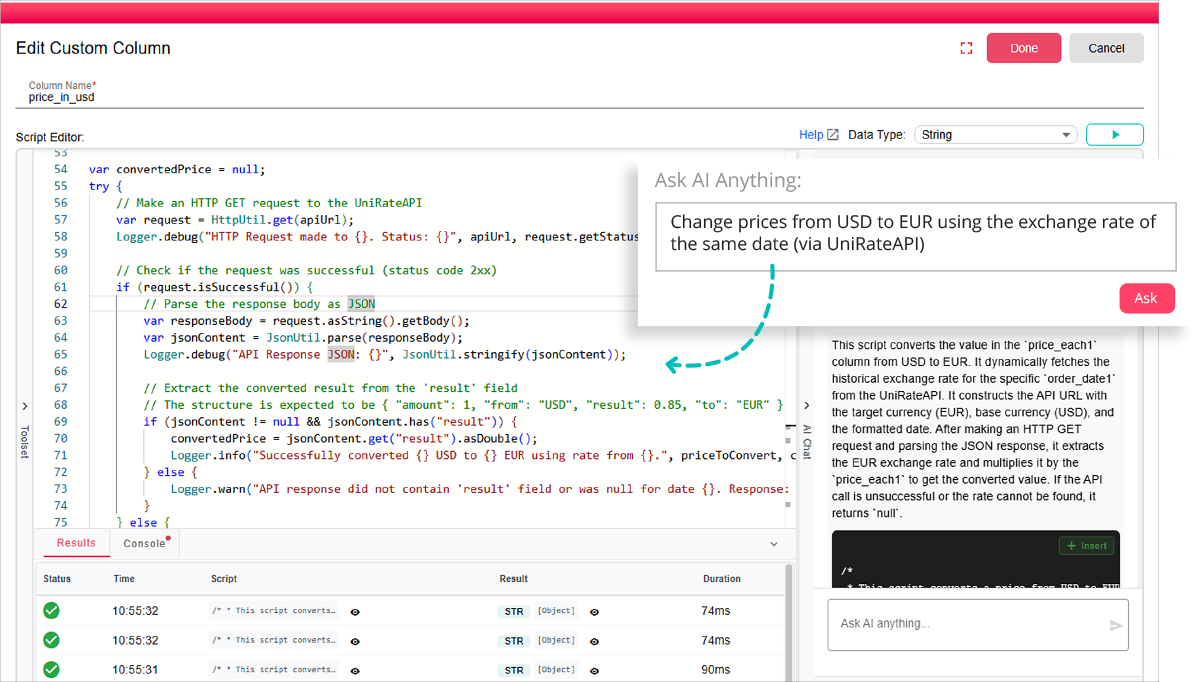Click the results table vertical scrollbar
Screen dimensions: 1193x682
point(788,623)
